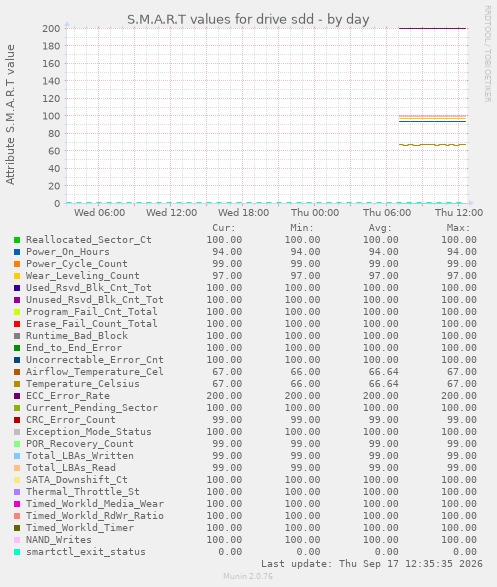Viewport: 497px width, 587px height.
Task: Click the NAND_Writes legend label
Action: pyautogui.click(x=58, y=540)
